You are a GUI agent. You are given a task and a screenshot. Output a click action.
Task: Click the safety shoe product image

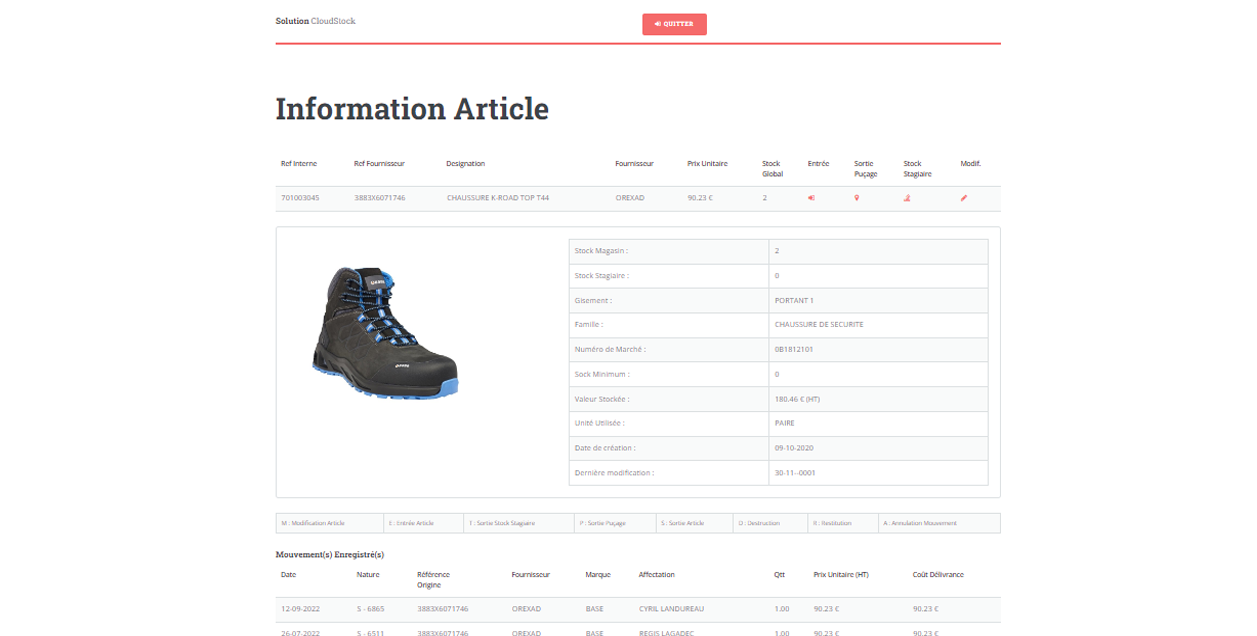[385, 333]
